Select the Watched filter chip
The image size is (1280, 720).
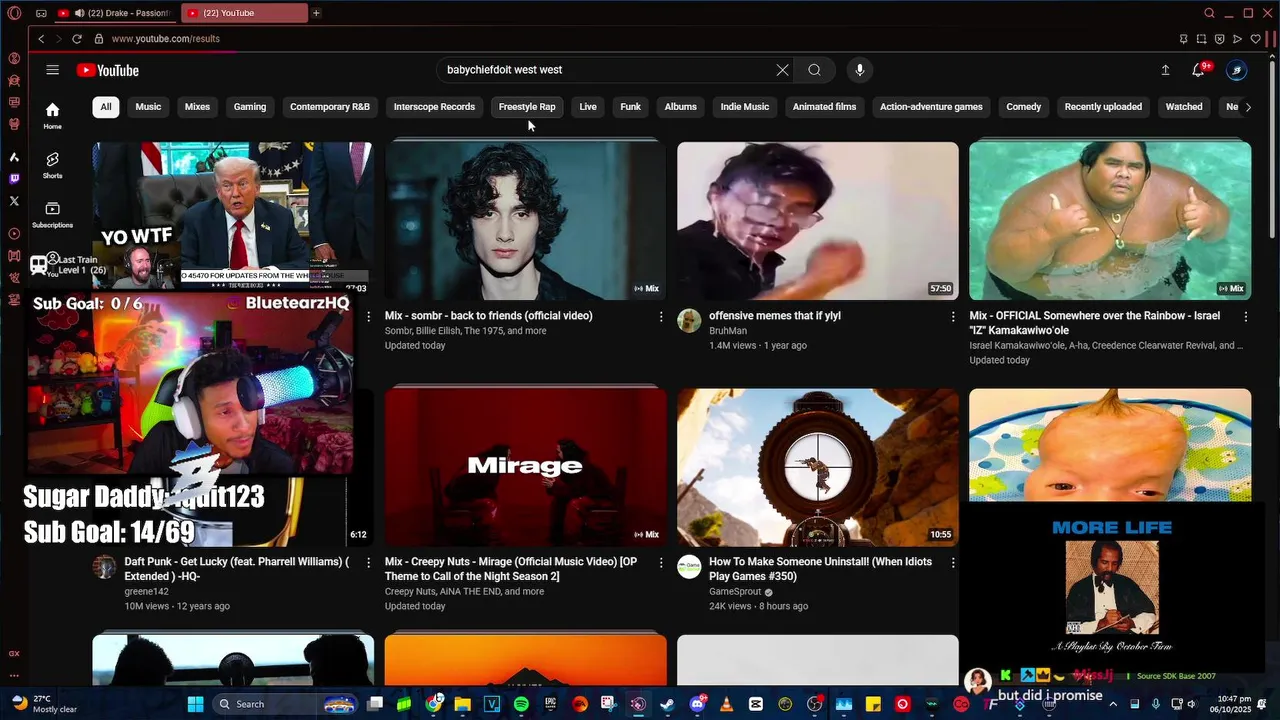pyautogui.click(x=1184, y=107)
